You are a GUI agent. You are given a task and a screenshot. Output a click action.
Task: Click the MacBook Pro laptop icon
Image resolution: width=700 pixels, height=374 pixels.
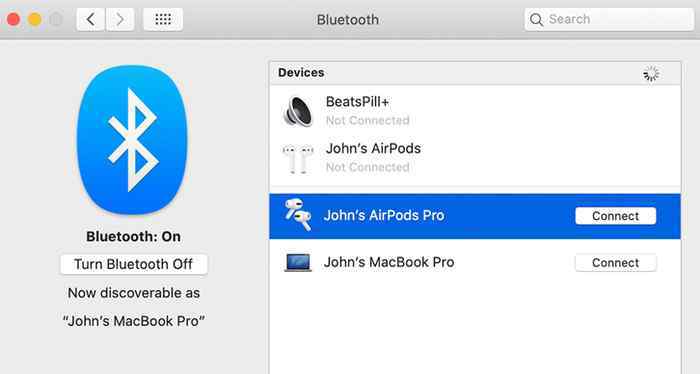[298, 262]
